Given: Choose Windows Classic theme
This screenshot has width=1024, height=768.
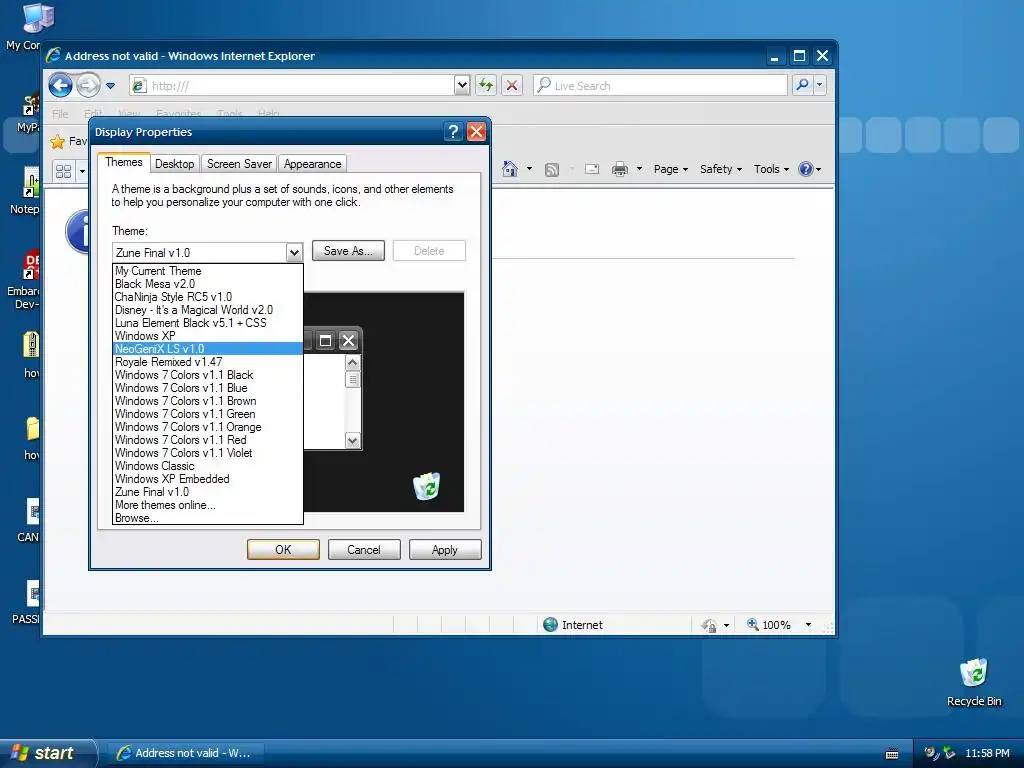Looking at the screenshot, I should [x=208, y=466].
